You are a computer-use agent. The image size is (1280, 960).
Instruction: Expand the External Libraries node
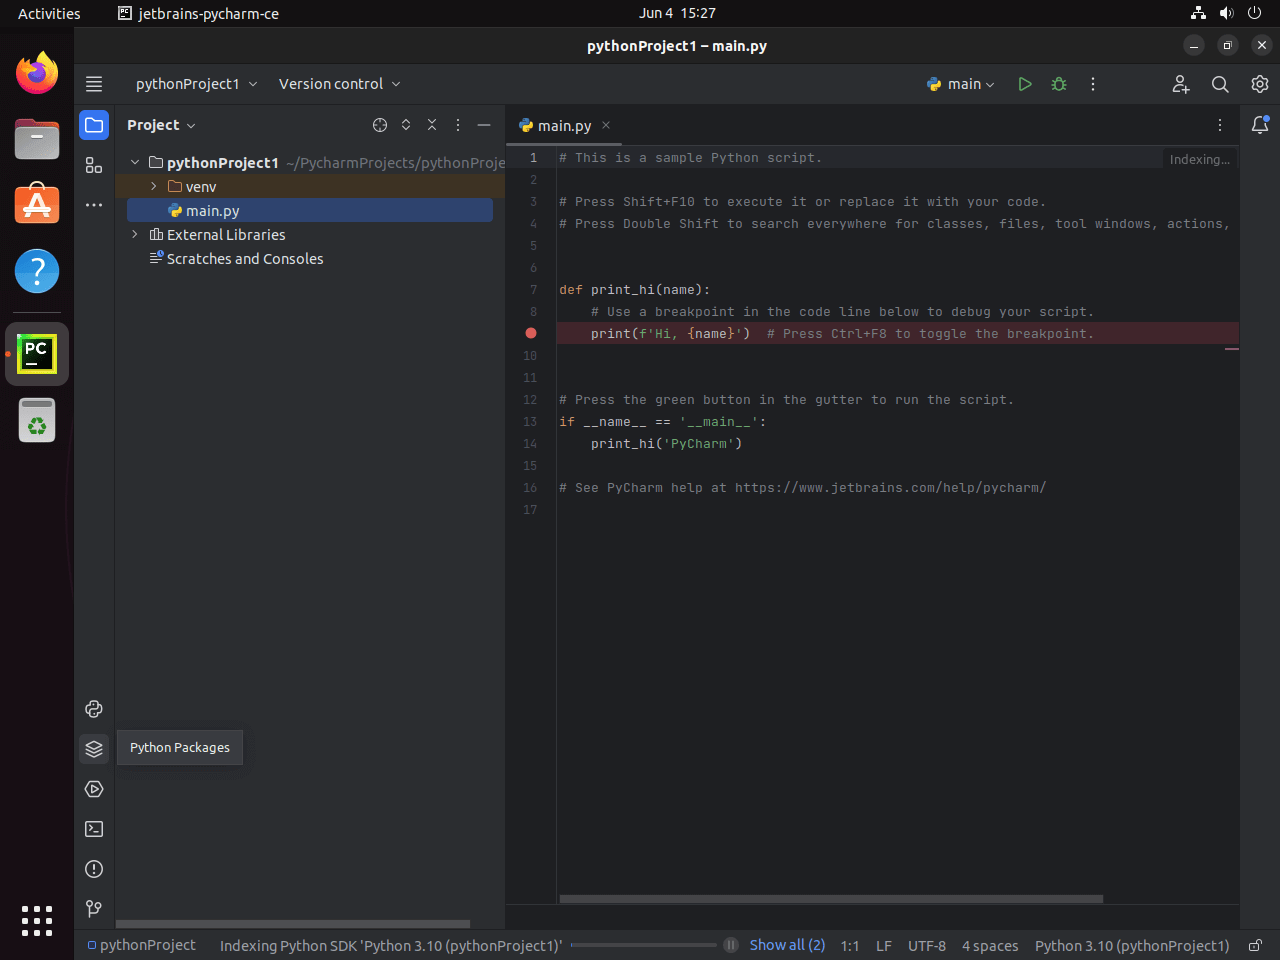tap(135, 234)
